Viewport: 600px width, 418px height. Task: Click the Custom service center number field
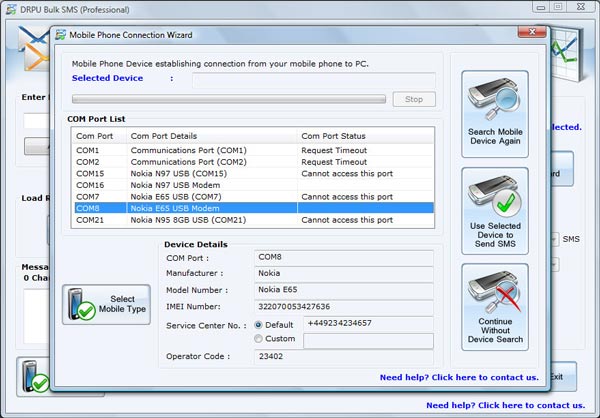[368, 341]
